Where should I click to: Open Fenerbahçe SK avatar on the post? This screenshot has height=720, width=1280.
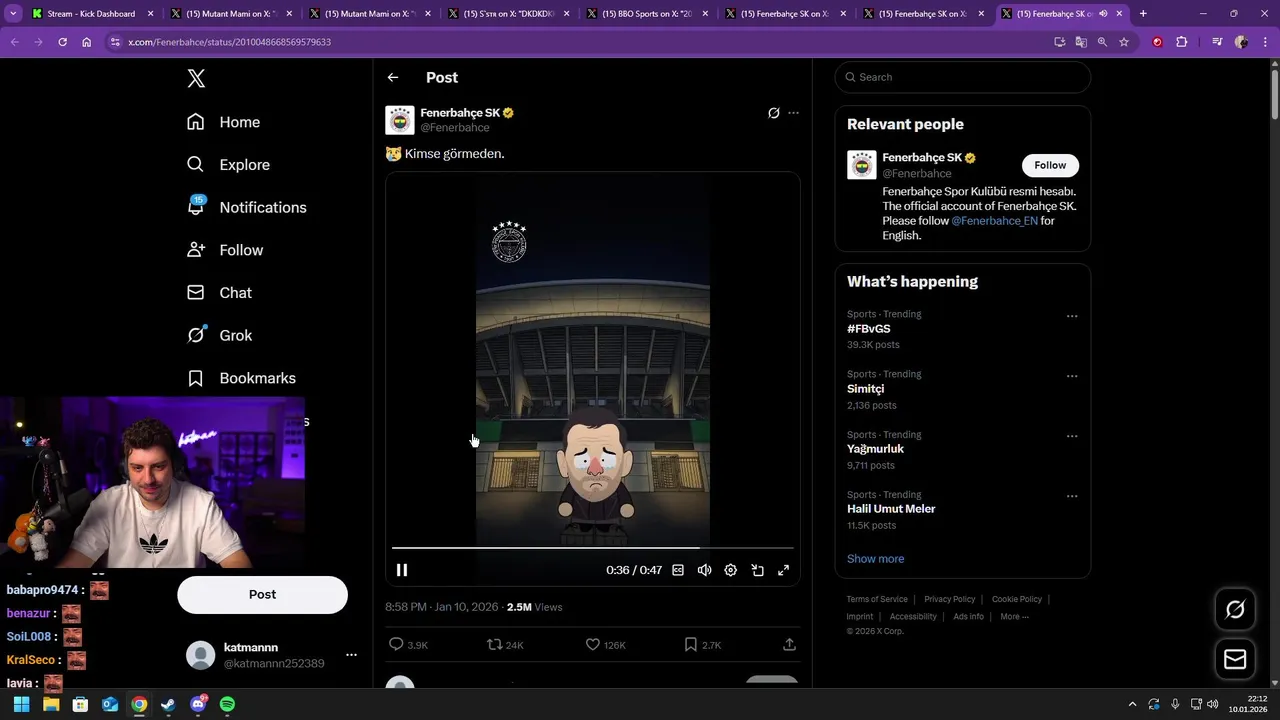(400, 120)
